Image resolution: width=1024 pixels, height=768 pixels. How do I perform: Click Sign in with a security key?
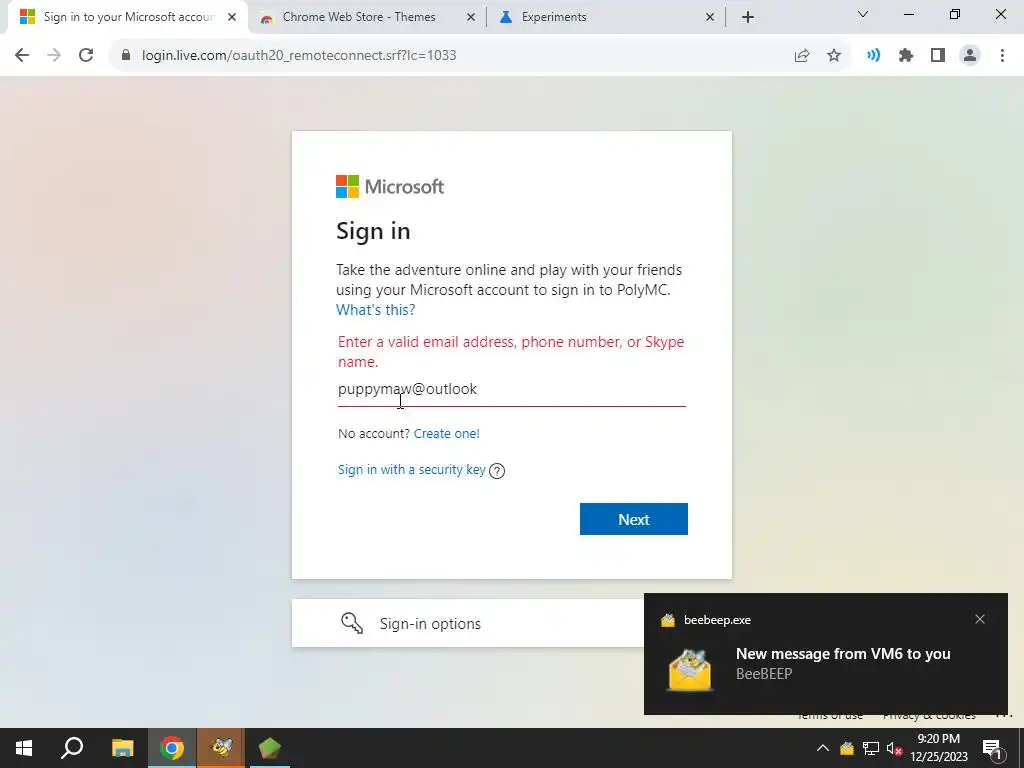click(411, 470)
